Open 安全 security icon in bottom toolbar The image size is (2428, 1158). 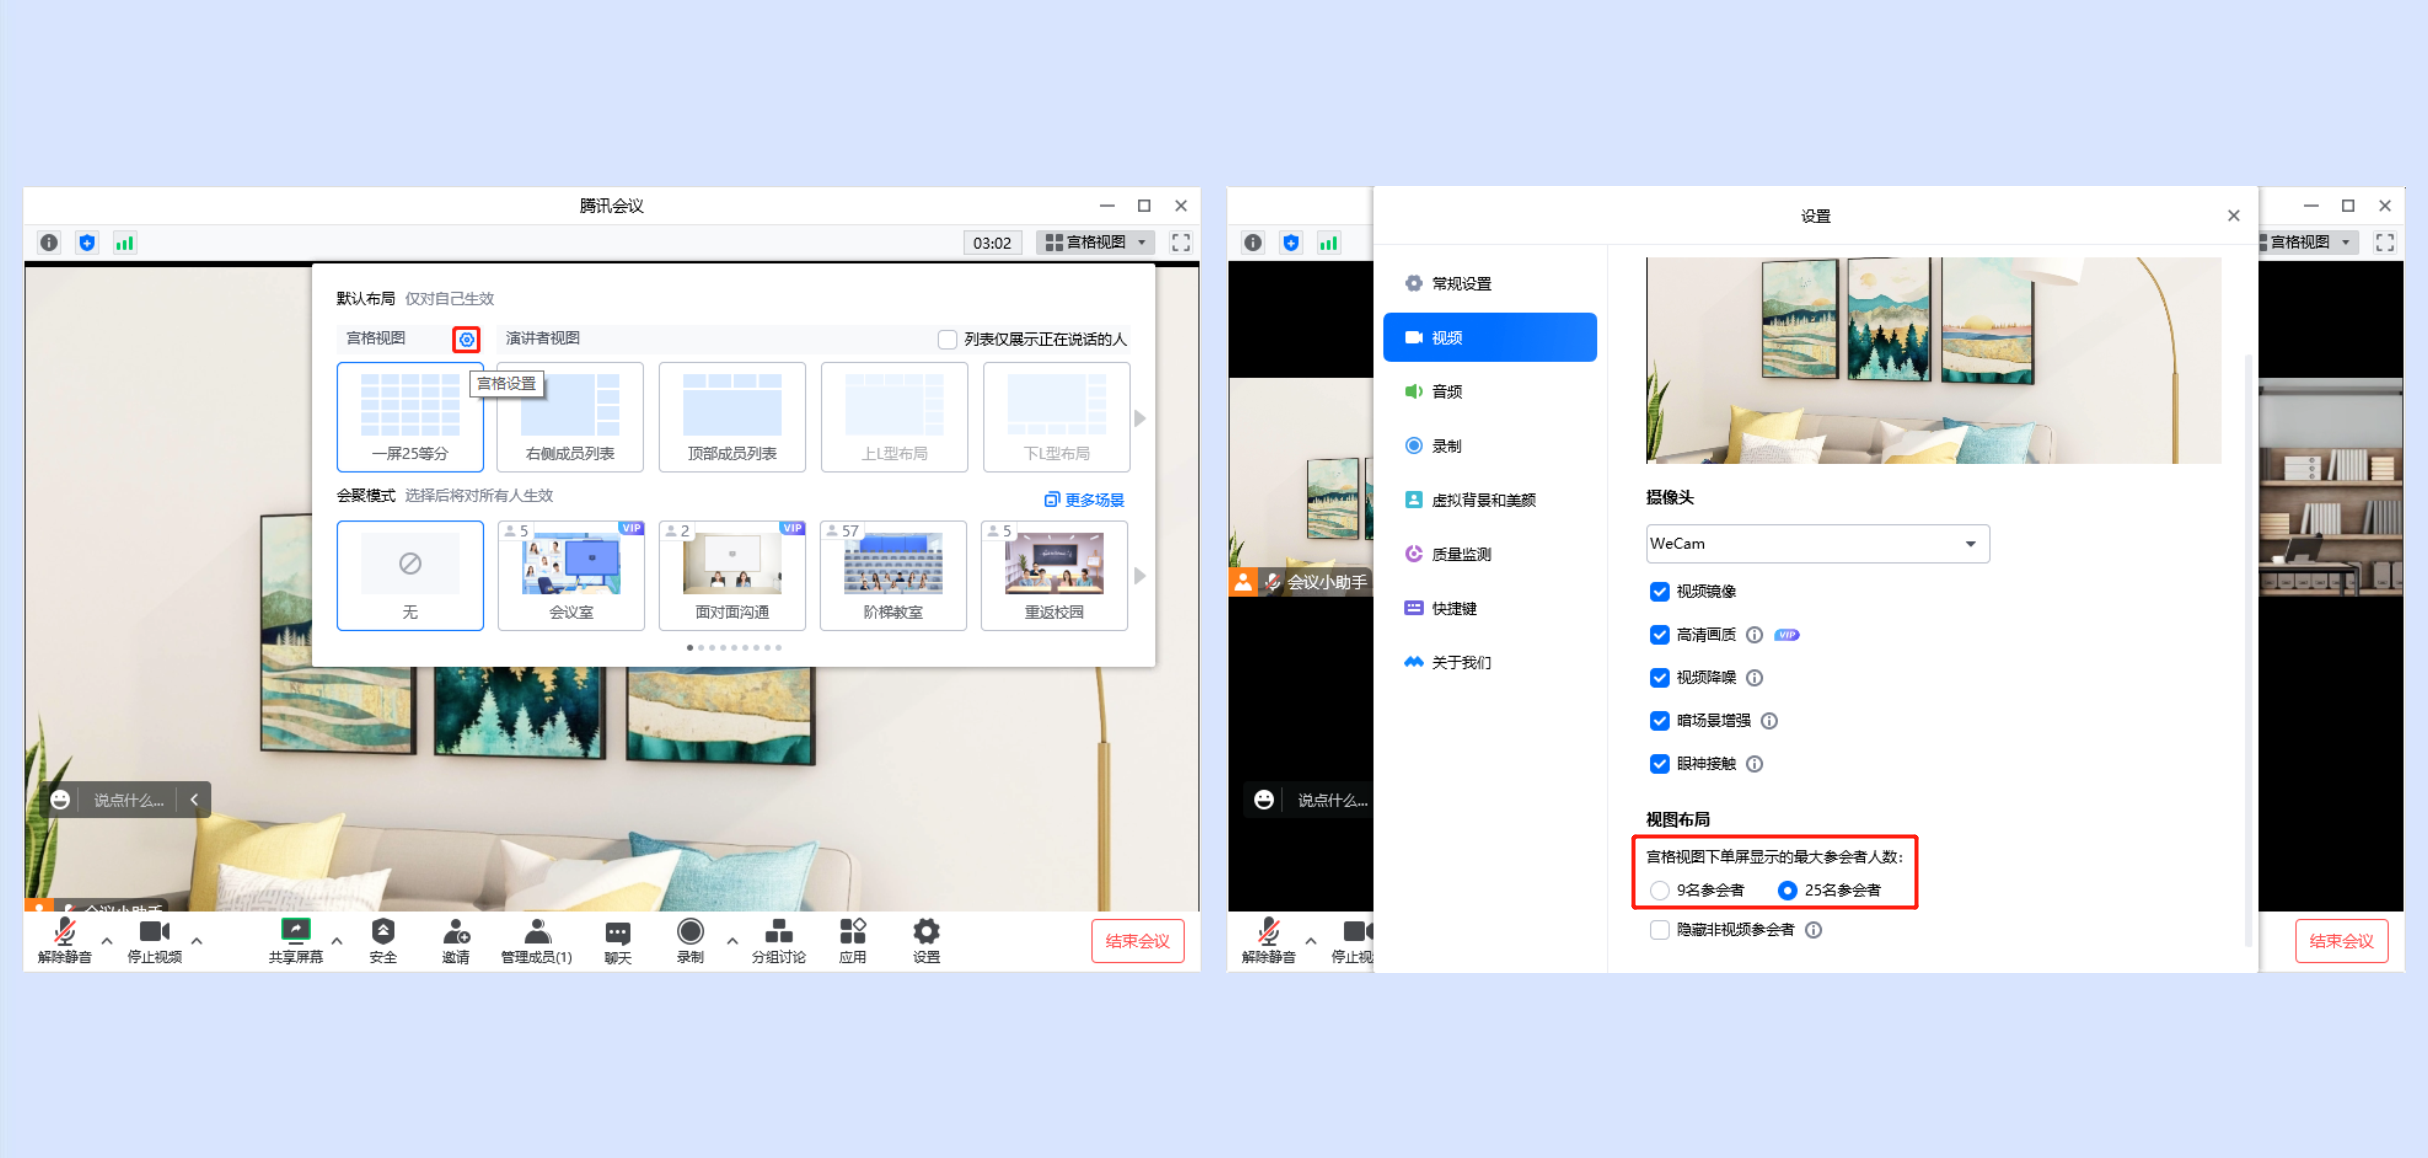[x=383, y=931]
